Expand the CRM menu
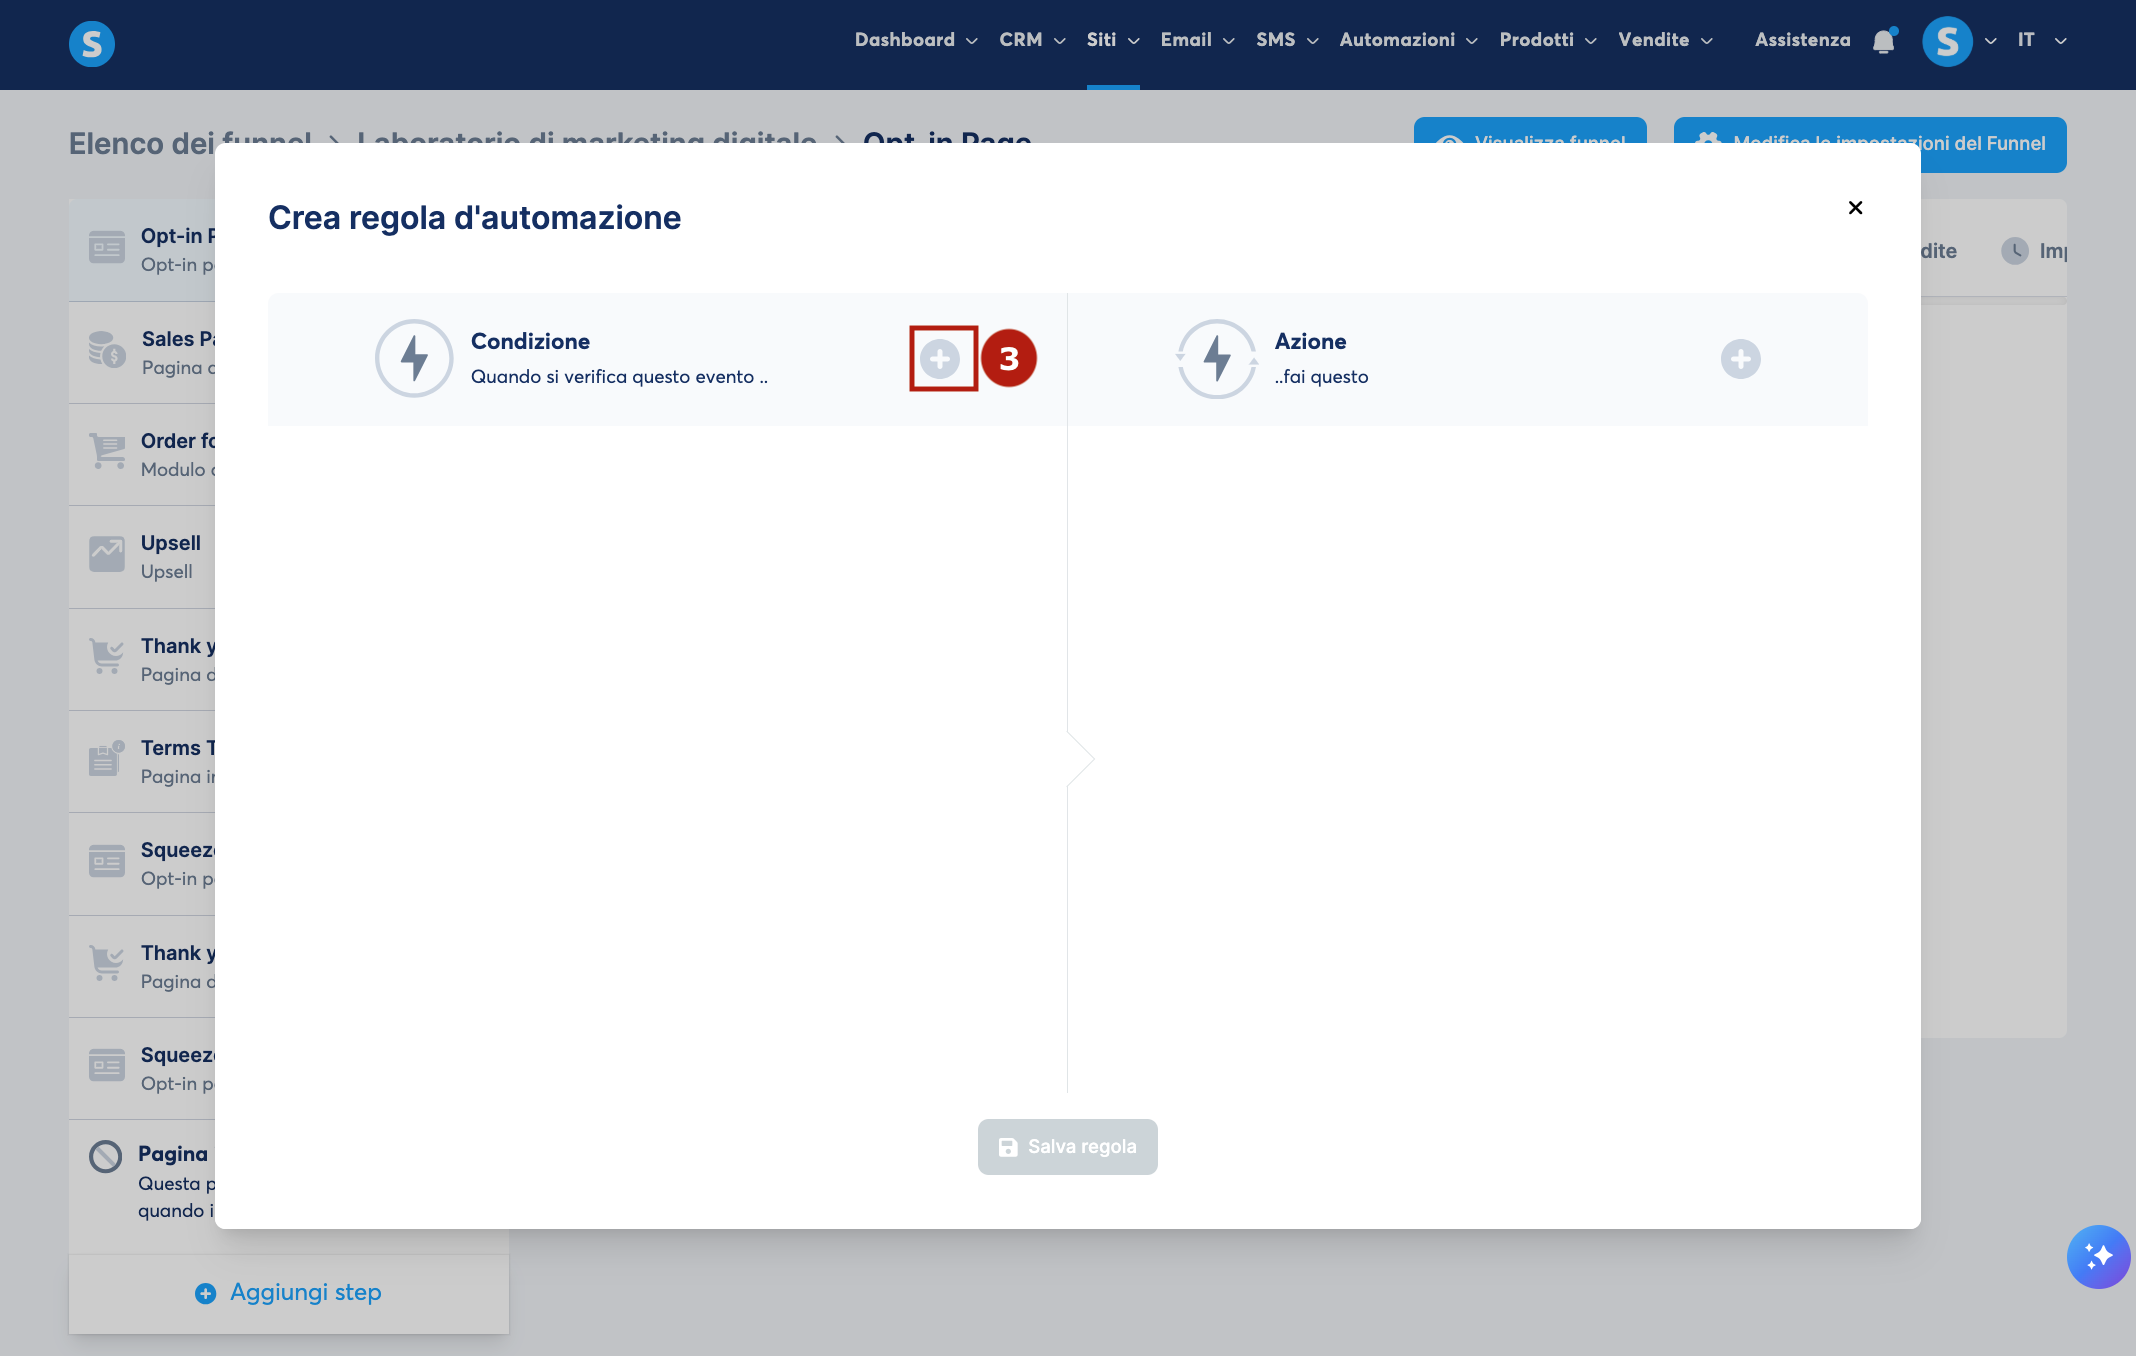The height and width of the screenshot is (1356, 2136). [x=1032, y=40]
